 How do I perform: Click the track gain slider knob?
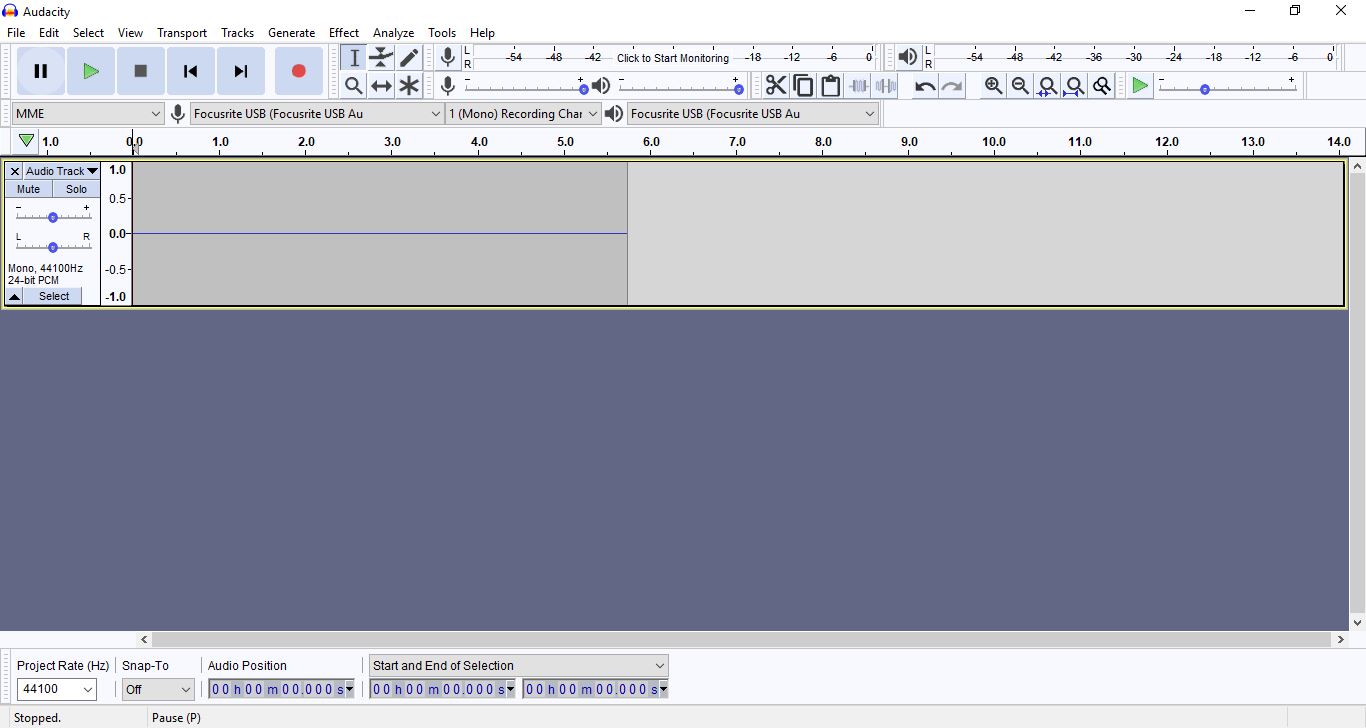[53, 217]
